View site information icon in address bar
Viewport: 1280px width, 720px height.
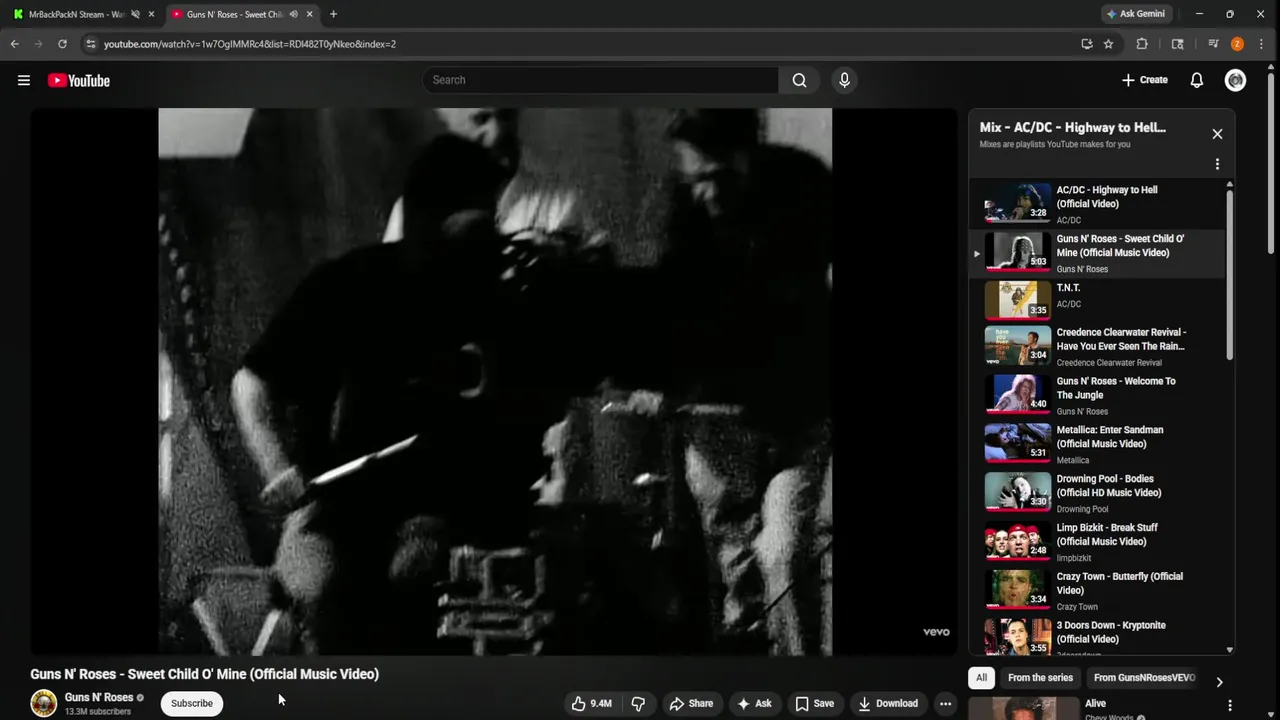click(90, 44)
